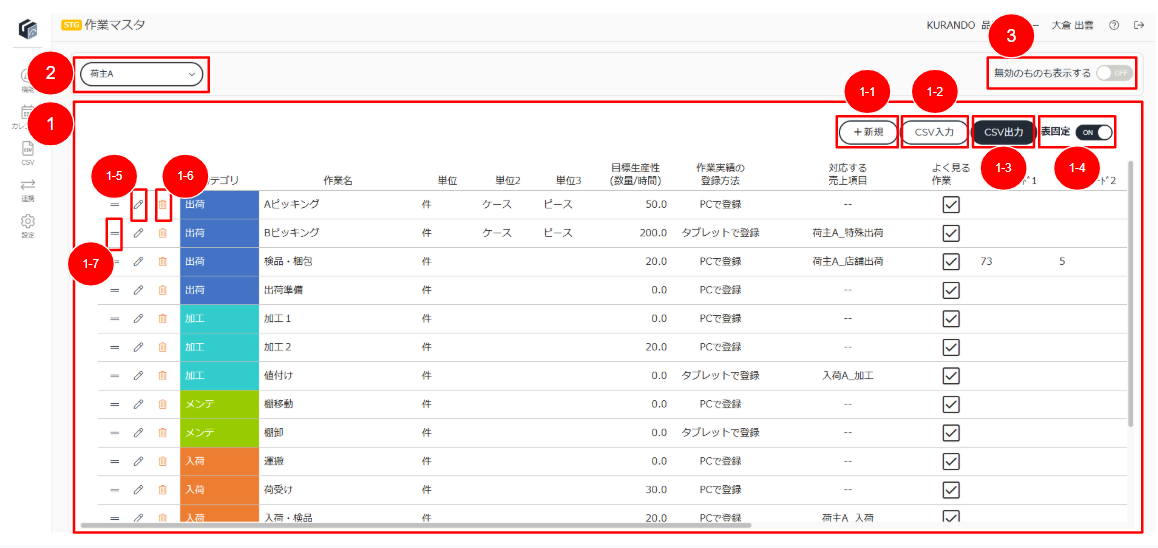Edit the Aピッキング row with pencil icon

coord(138,205)
